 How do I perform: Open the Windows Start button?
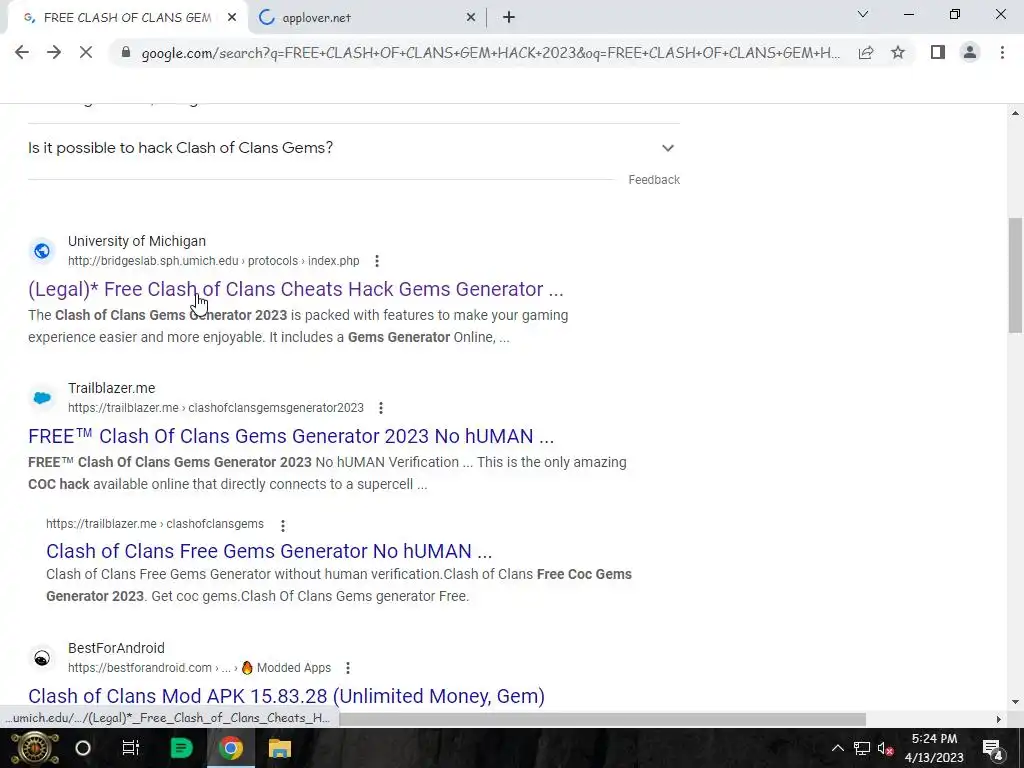pos(35,748)
